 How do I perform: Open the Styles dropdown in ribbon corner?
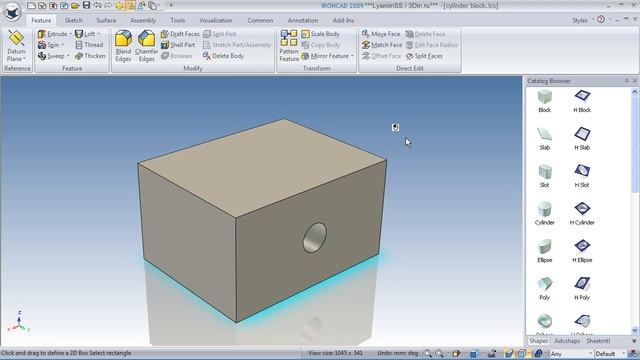click(582, 20)
